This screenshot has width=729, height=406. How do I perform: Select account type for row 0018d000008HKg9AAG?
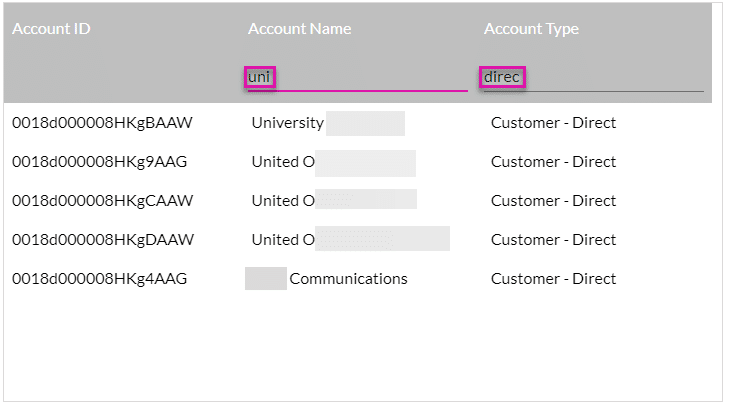pos(553,162)
